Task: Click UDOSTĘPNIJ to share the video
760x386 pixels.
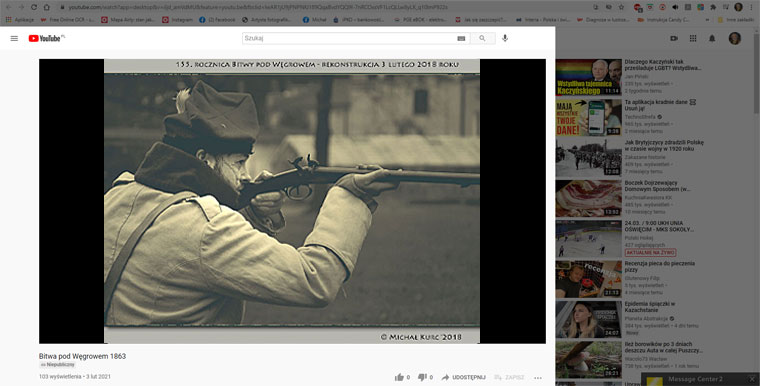Action: click(x=463, y=377)
